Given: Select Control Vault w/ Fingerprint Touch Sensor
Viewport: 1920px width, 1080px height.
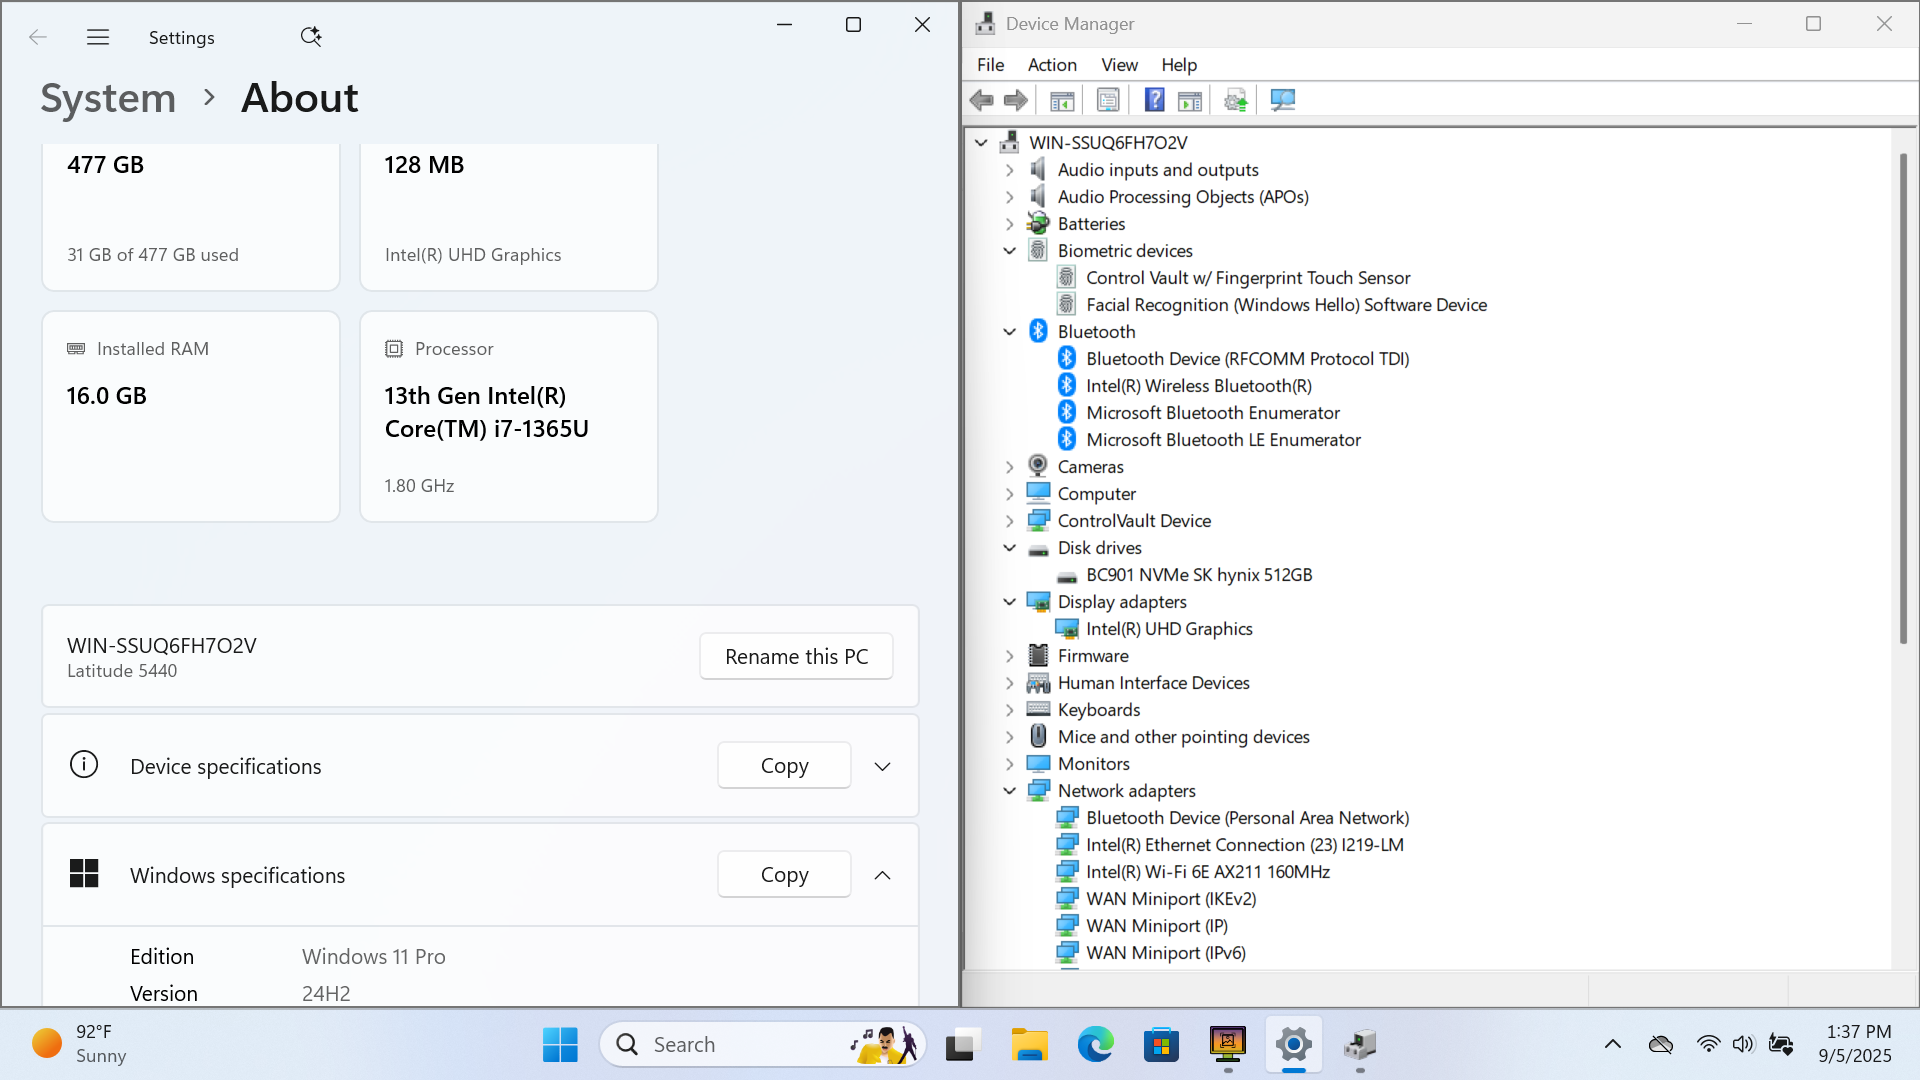Looking at the screenshot, I should (x=1248, y=278).
